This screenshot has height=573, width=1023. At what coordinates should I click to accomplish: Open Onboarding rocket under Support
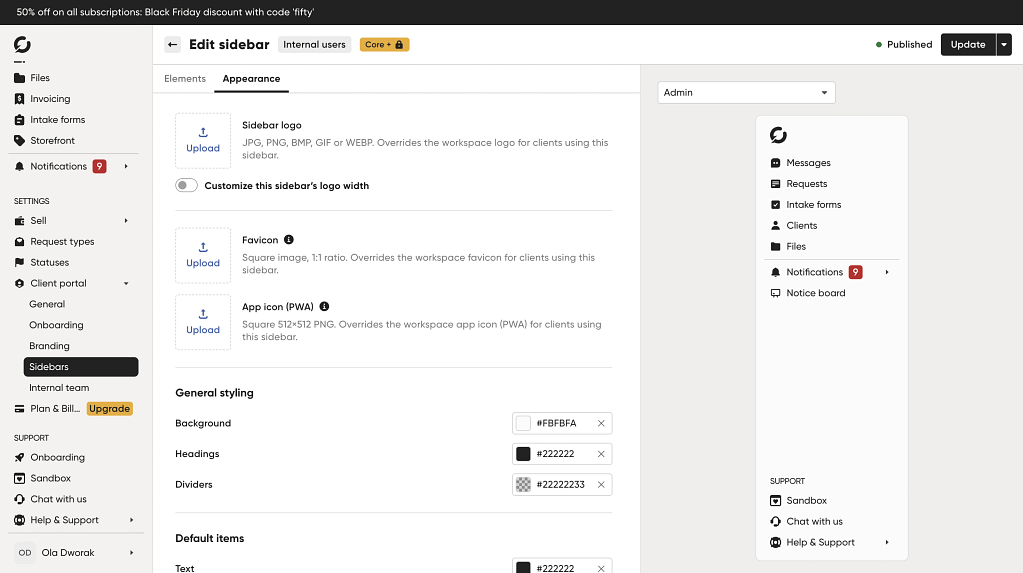20,457
